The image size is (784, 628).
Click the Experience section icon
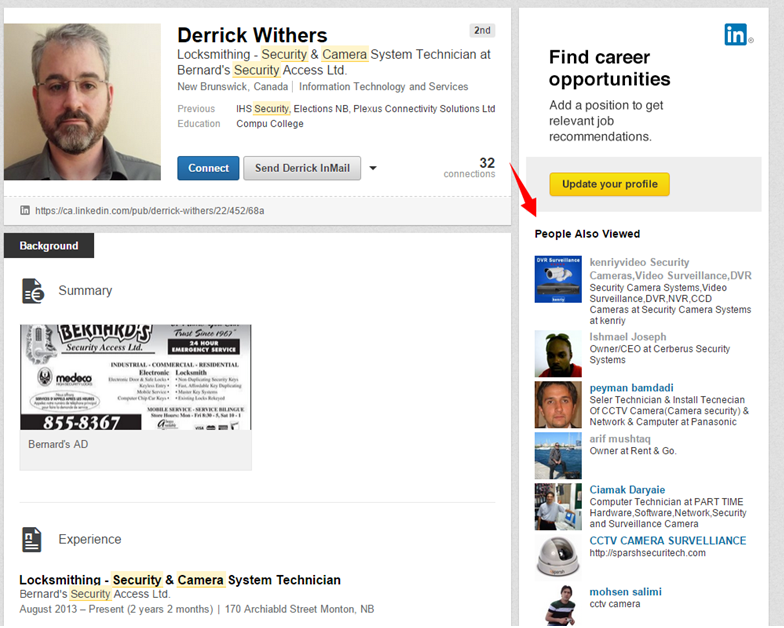click(32, 540)
